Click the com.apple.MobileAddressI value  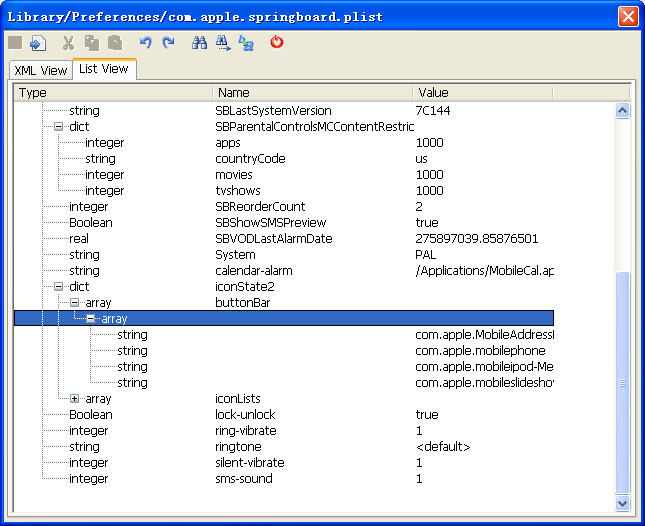pyautogui.click(x=485, y=335)
